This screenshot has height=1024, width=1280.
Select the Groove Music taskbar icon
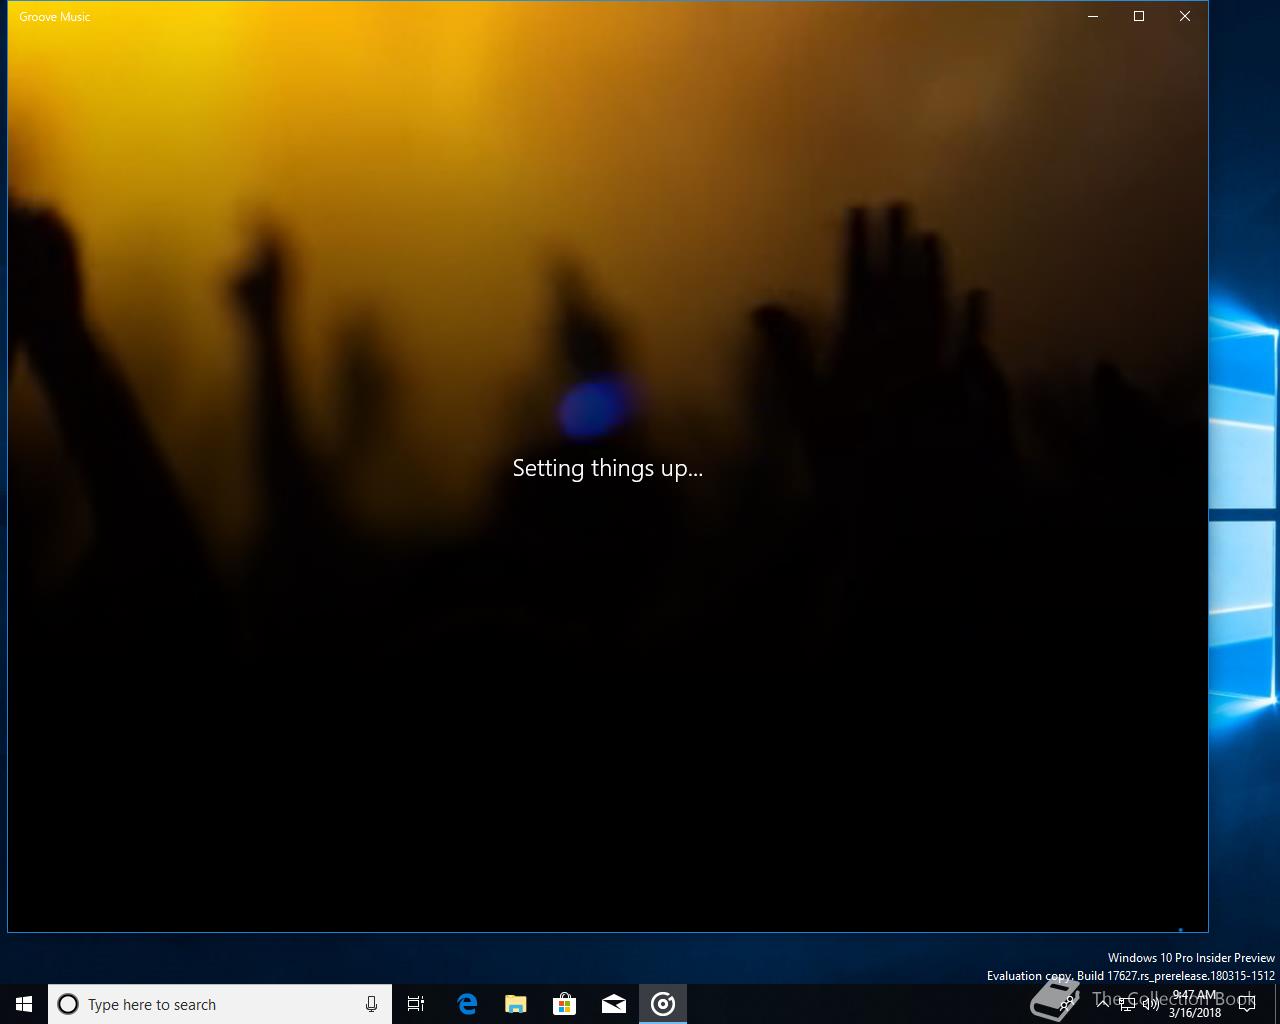tap(663, 1004)
